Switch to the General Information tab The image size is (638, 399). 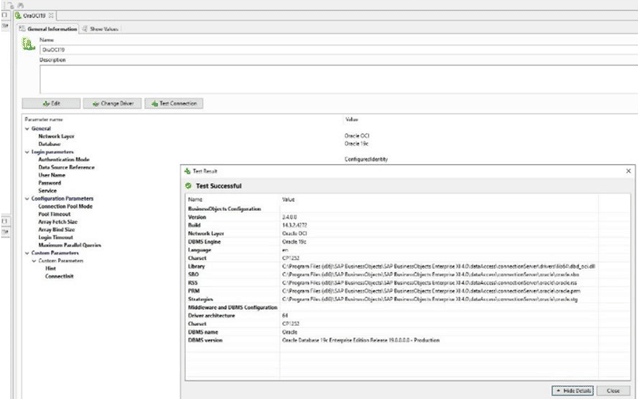(x=48, y=29)
